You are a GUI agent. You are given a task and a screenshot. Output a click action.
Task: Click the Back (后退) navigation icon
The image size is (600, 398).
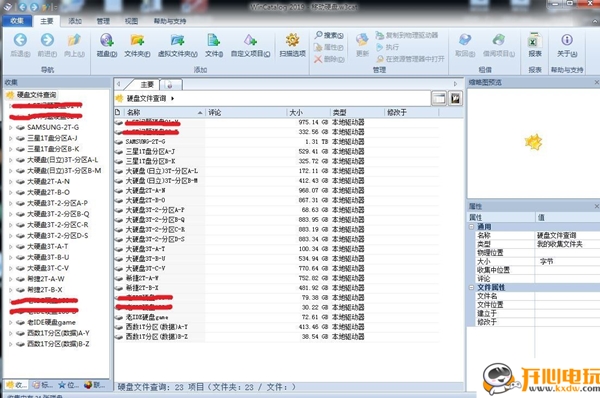pyautogui.click(x=20, y=40)
